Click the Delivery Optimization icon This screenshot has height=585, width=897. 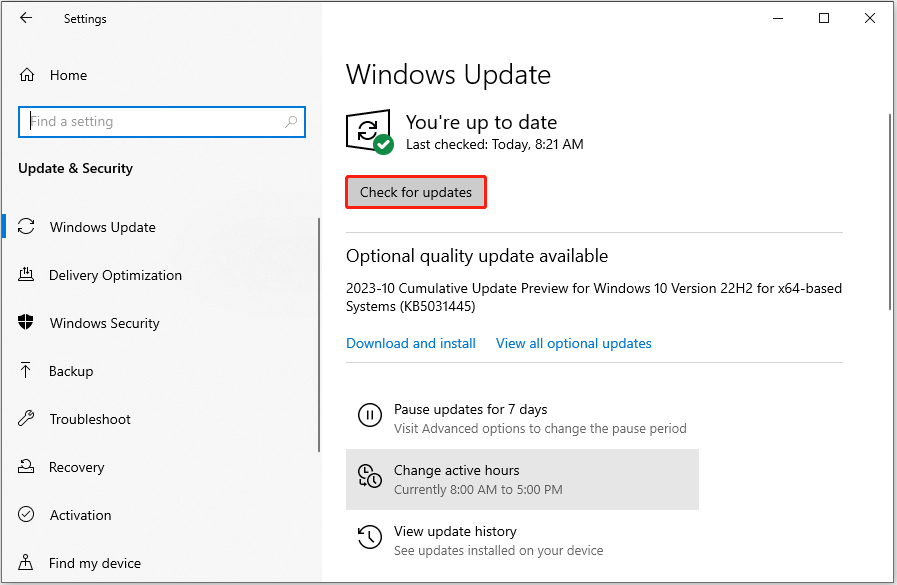[27, 275]
